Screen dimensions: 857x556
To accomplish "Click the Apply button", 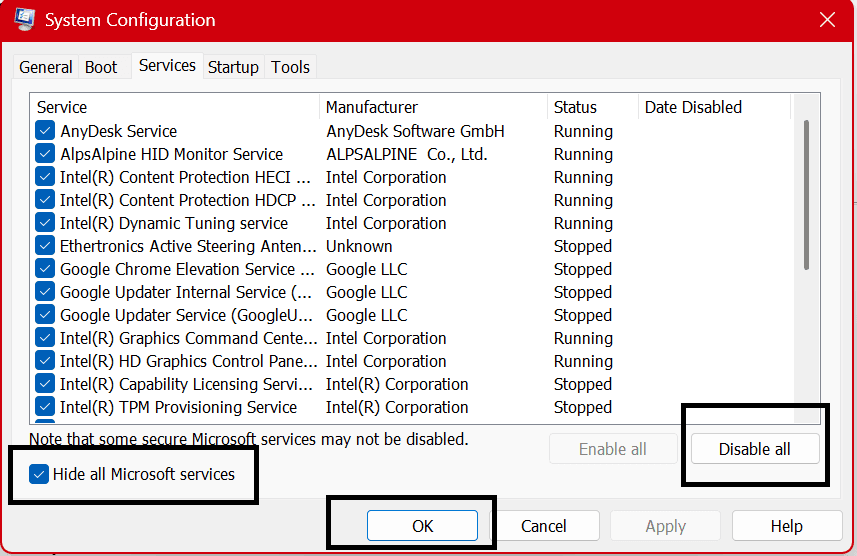I will pyautogui.click(x=665, y=526).
